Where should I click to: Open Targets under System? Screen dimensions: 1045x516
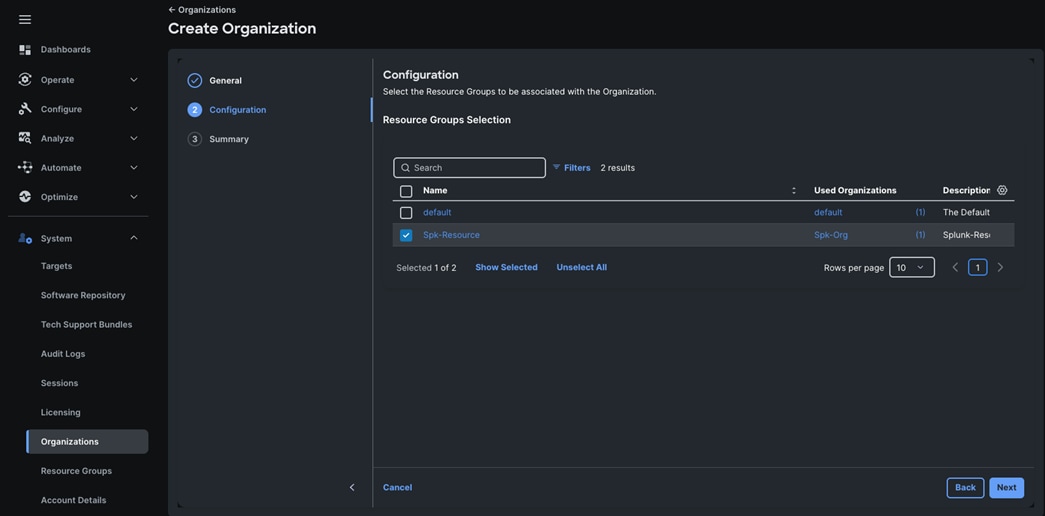click(56, 266)
